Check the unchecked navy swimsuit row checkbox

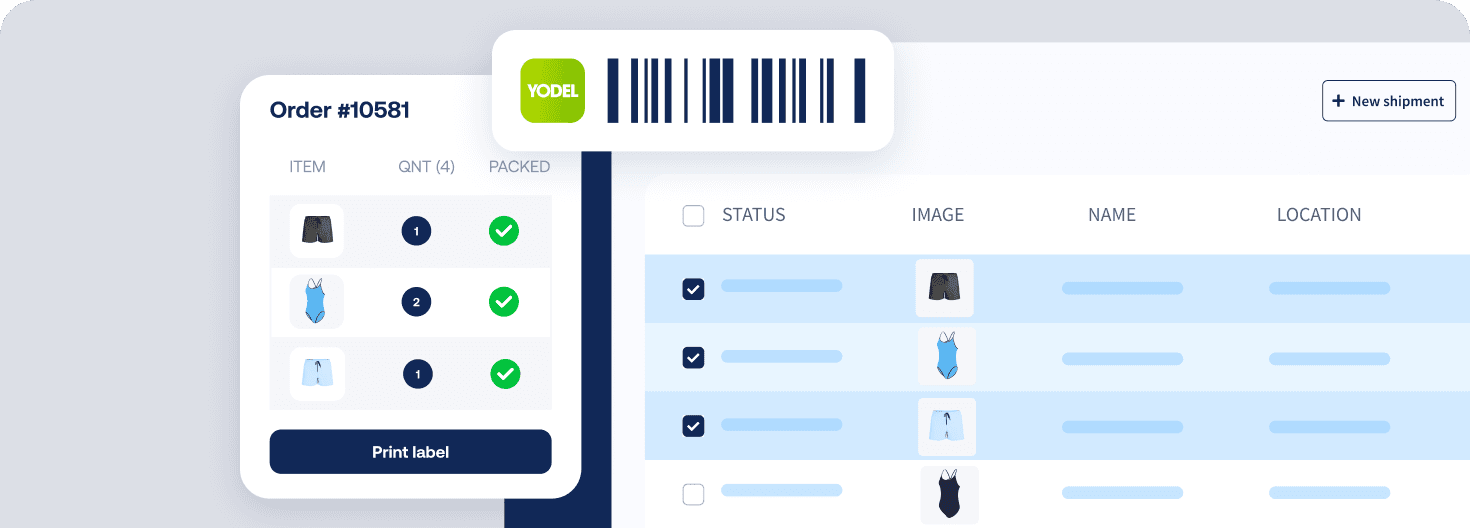pyautogui.click(x=693, y=494)
